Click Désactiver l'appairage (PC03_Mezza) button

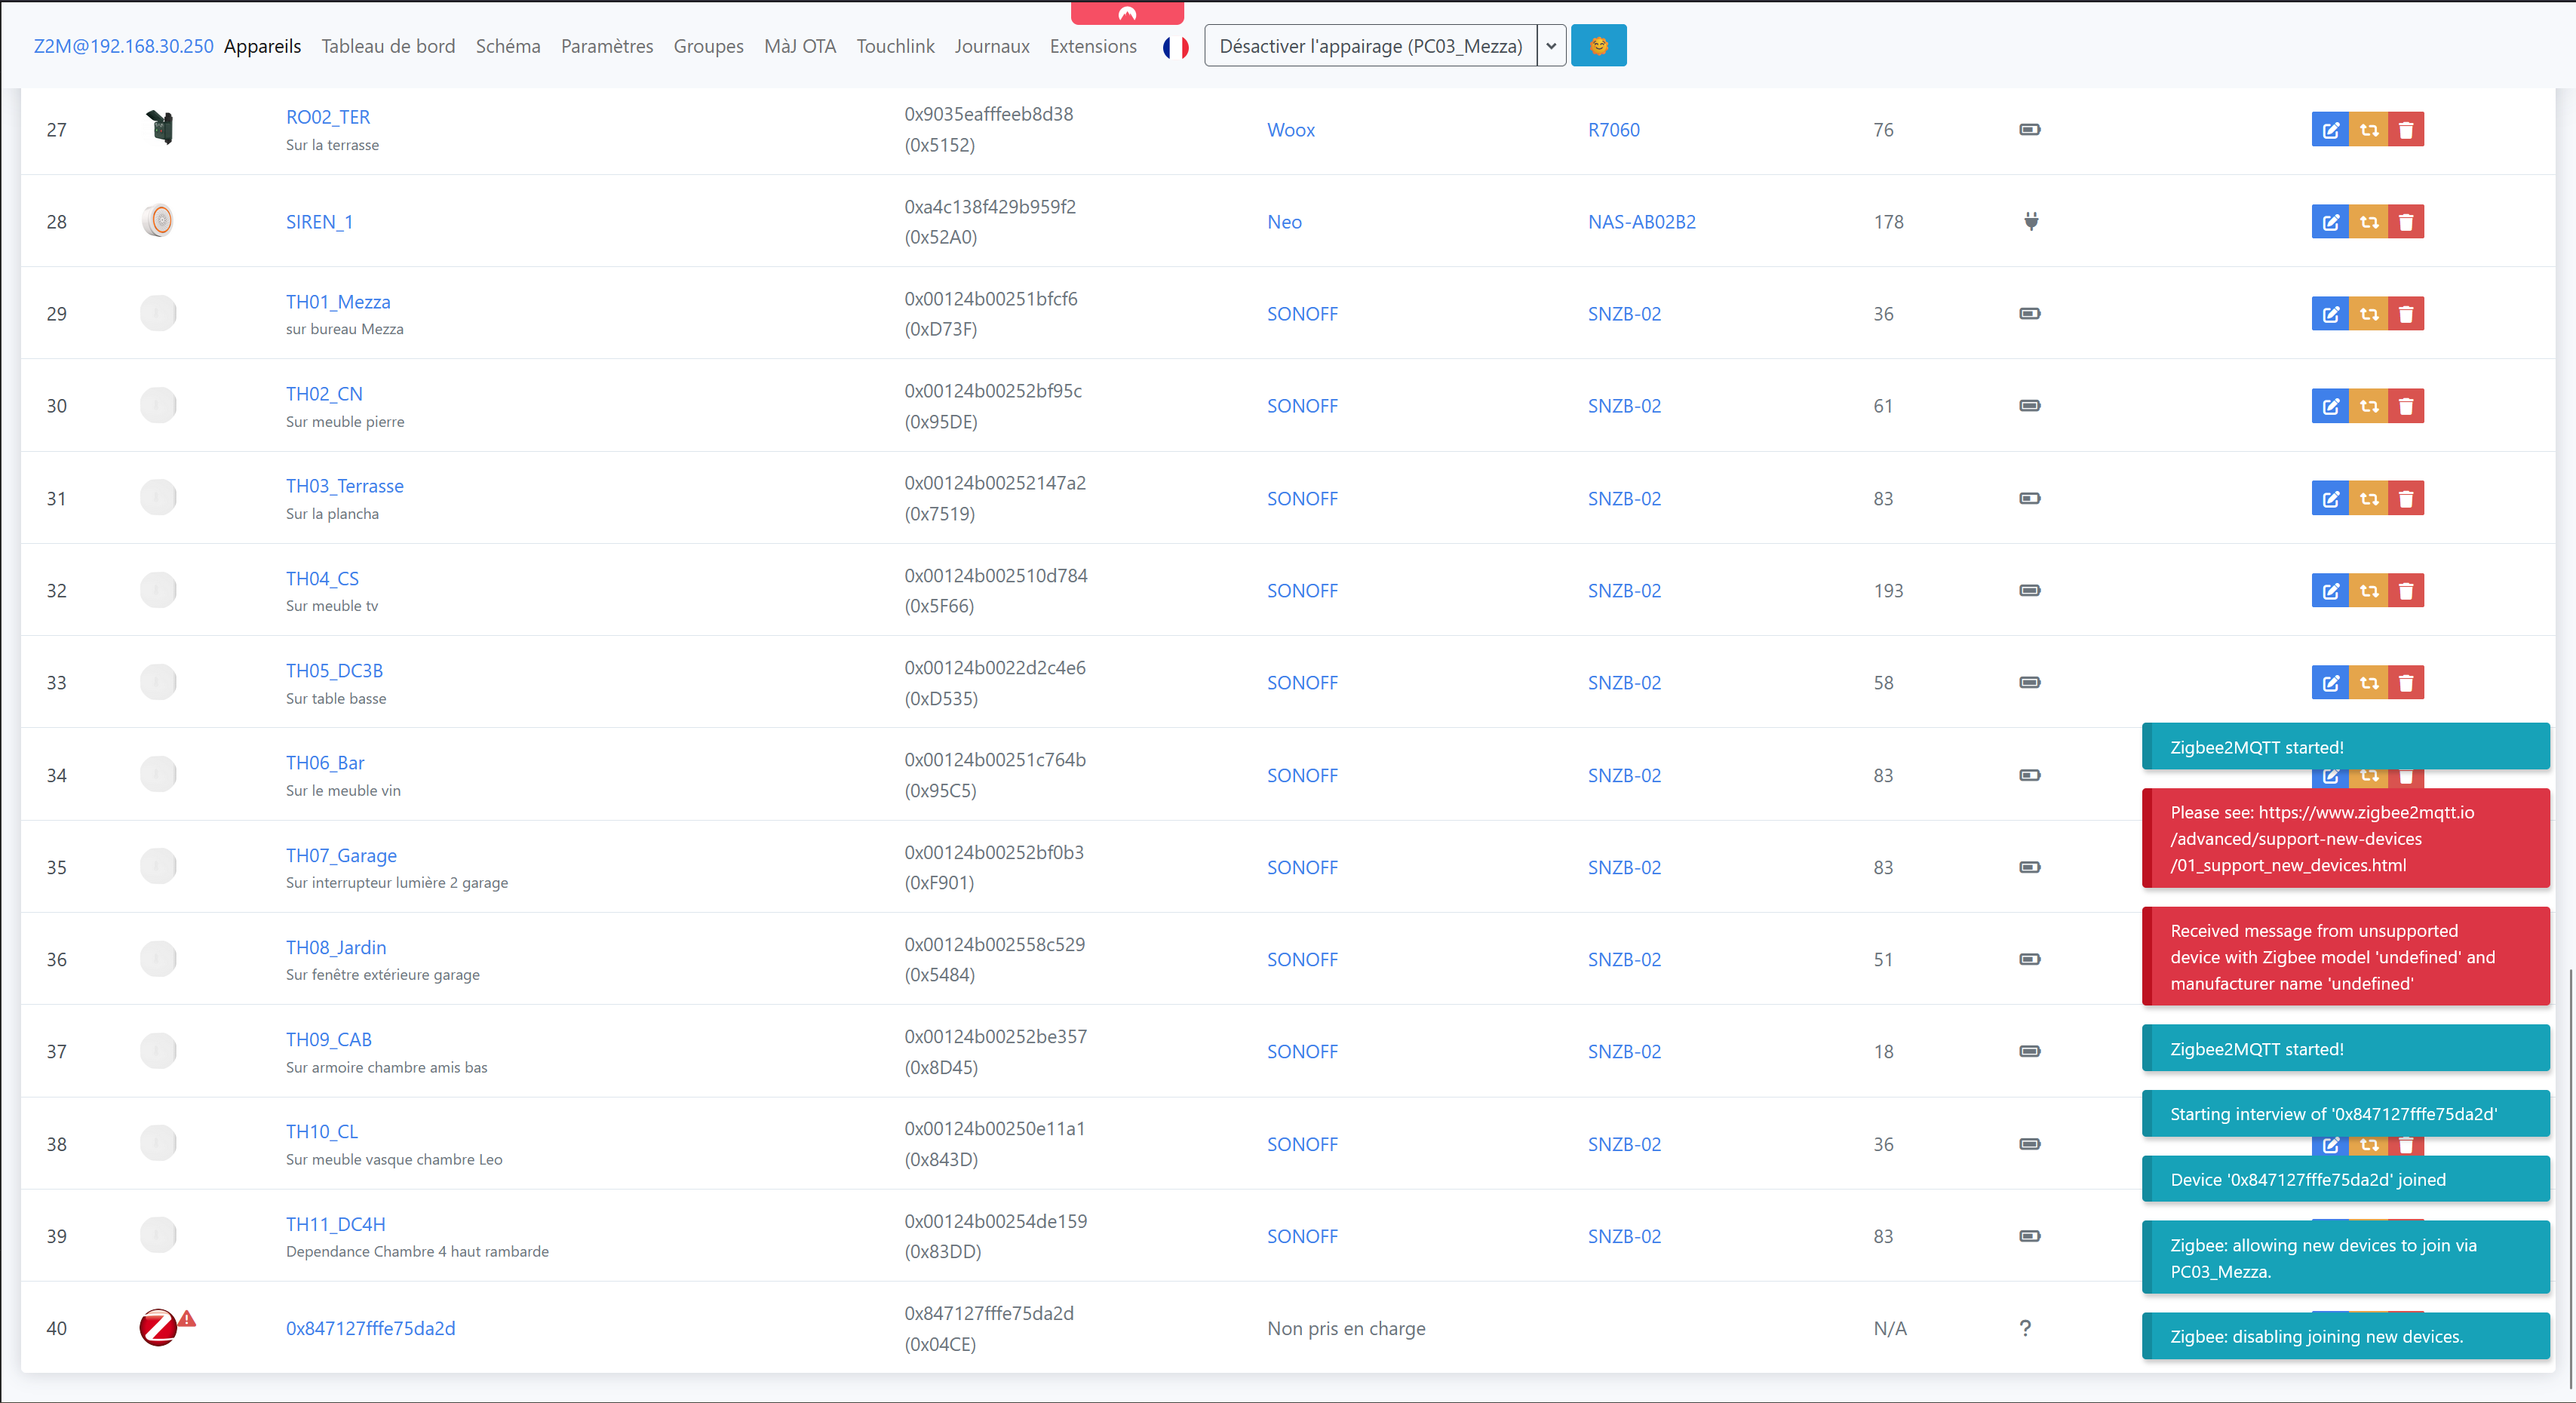click(1370, 46)
